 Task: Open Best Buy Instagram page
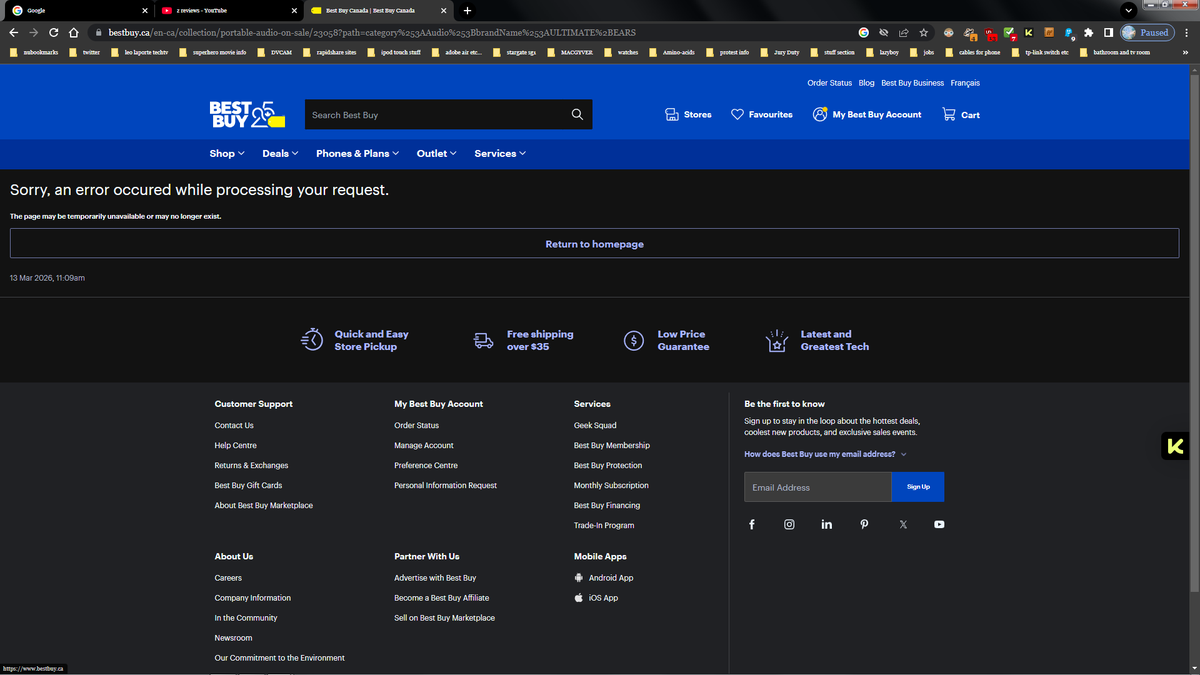pyautogui.click(x=789, y=524)
